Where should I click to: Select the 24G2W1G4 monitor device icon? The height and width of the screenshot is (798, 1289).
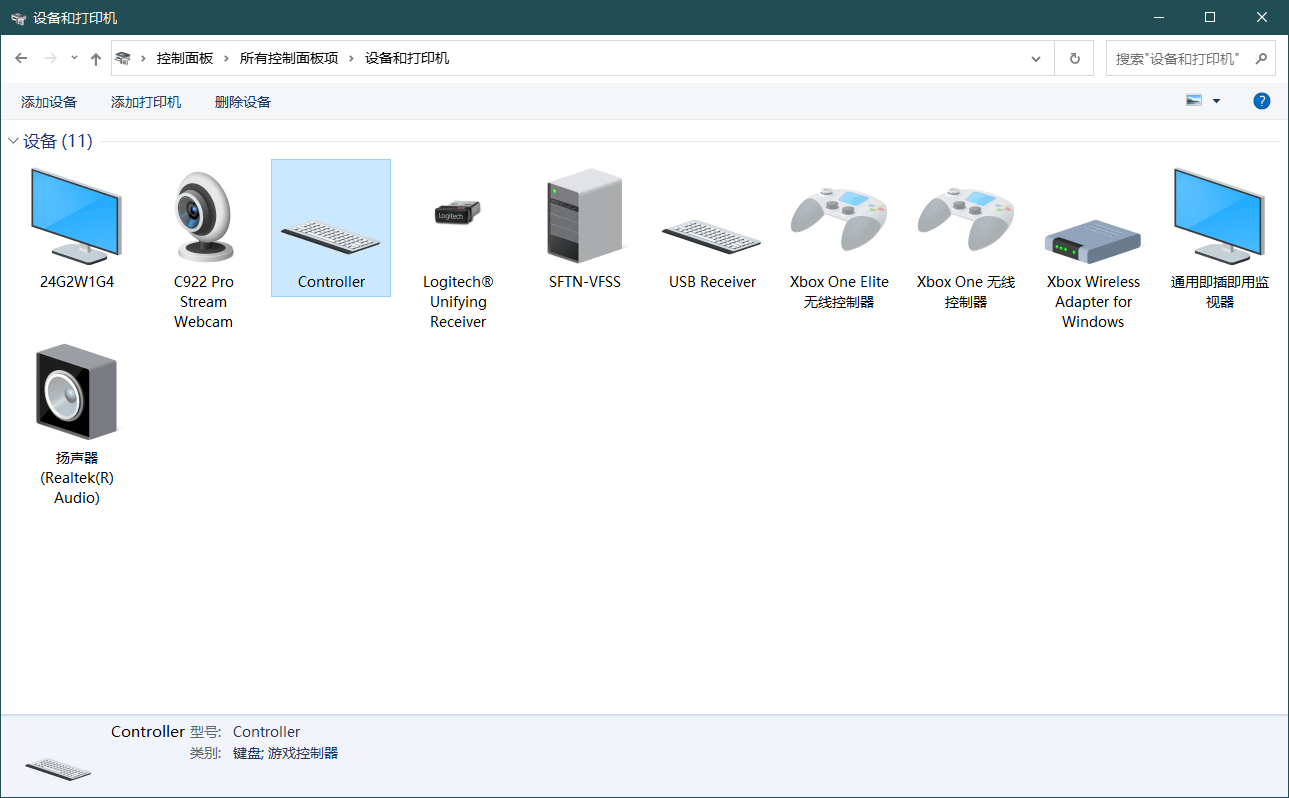77,215
